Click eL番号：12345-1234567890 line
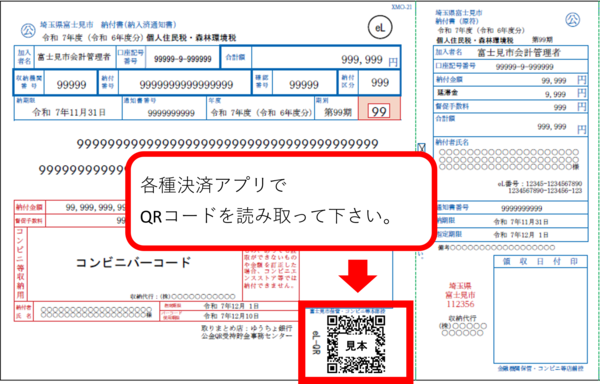The image size is (600, 384). pyautogui.click(x=540, y=184)
